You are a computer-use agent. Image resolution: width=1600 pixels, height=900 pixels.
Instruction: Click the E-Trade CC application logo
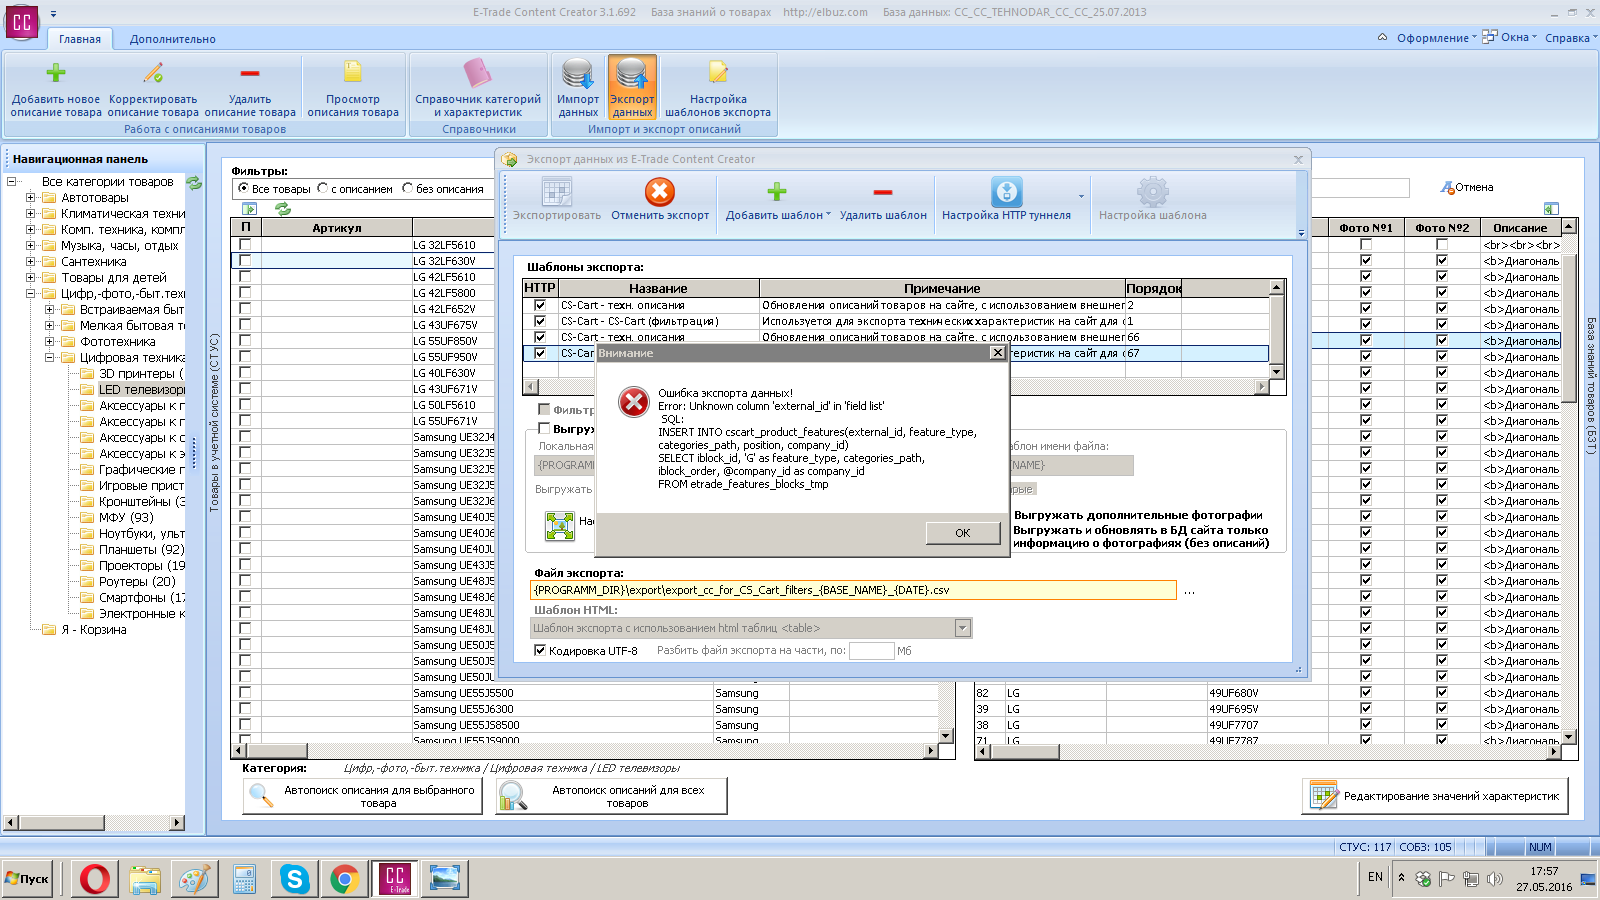22,22
